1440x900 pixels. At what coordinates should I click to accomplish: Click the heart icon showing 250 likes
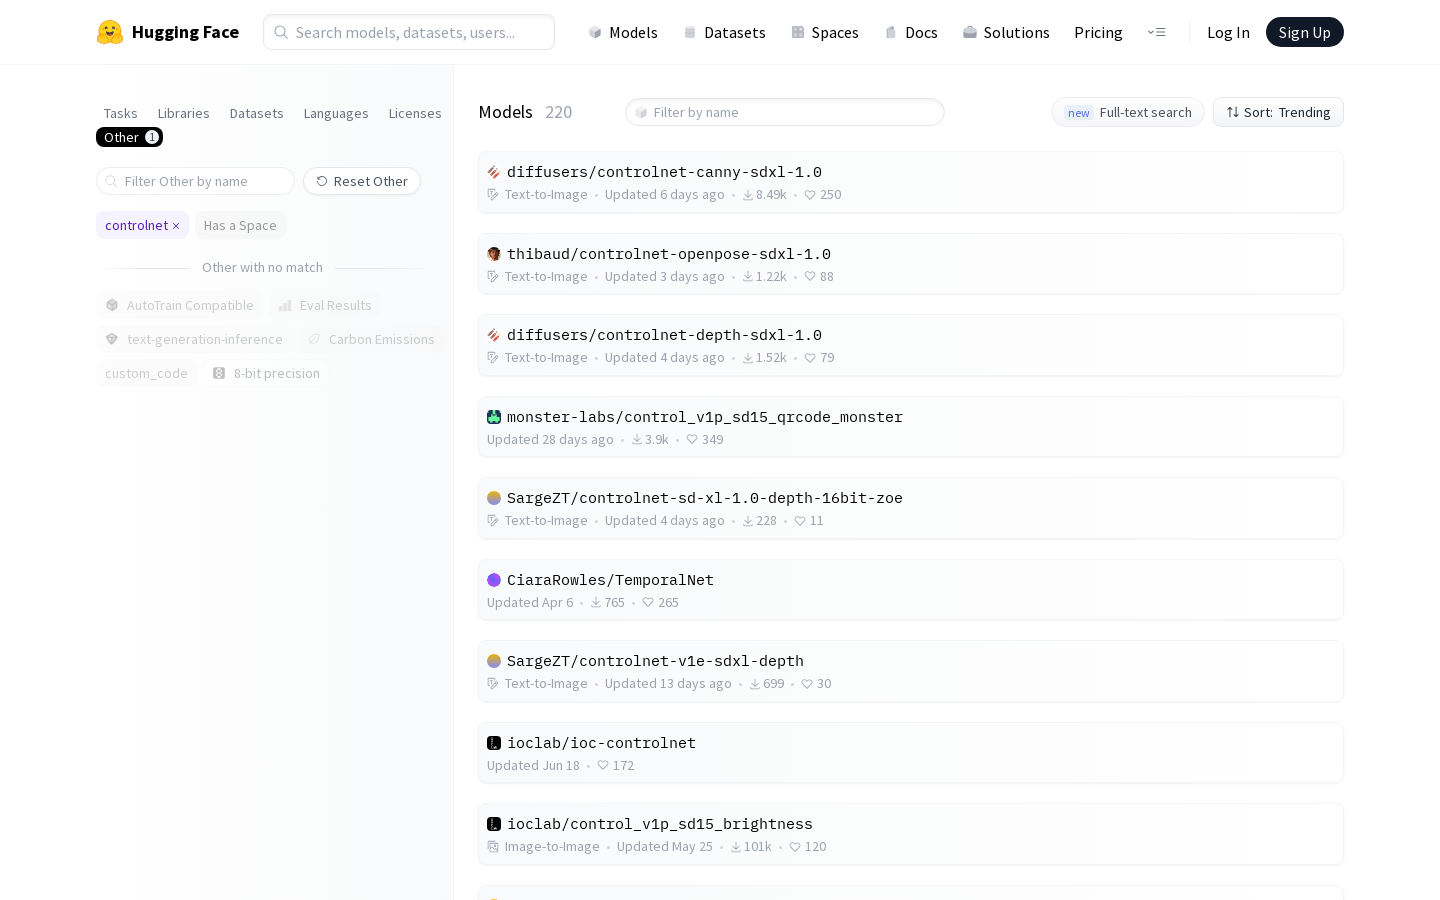(x=810, y=195)
